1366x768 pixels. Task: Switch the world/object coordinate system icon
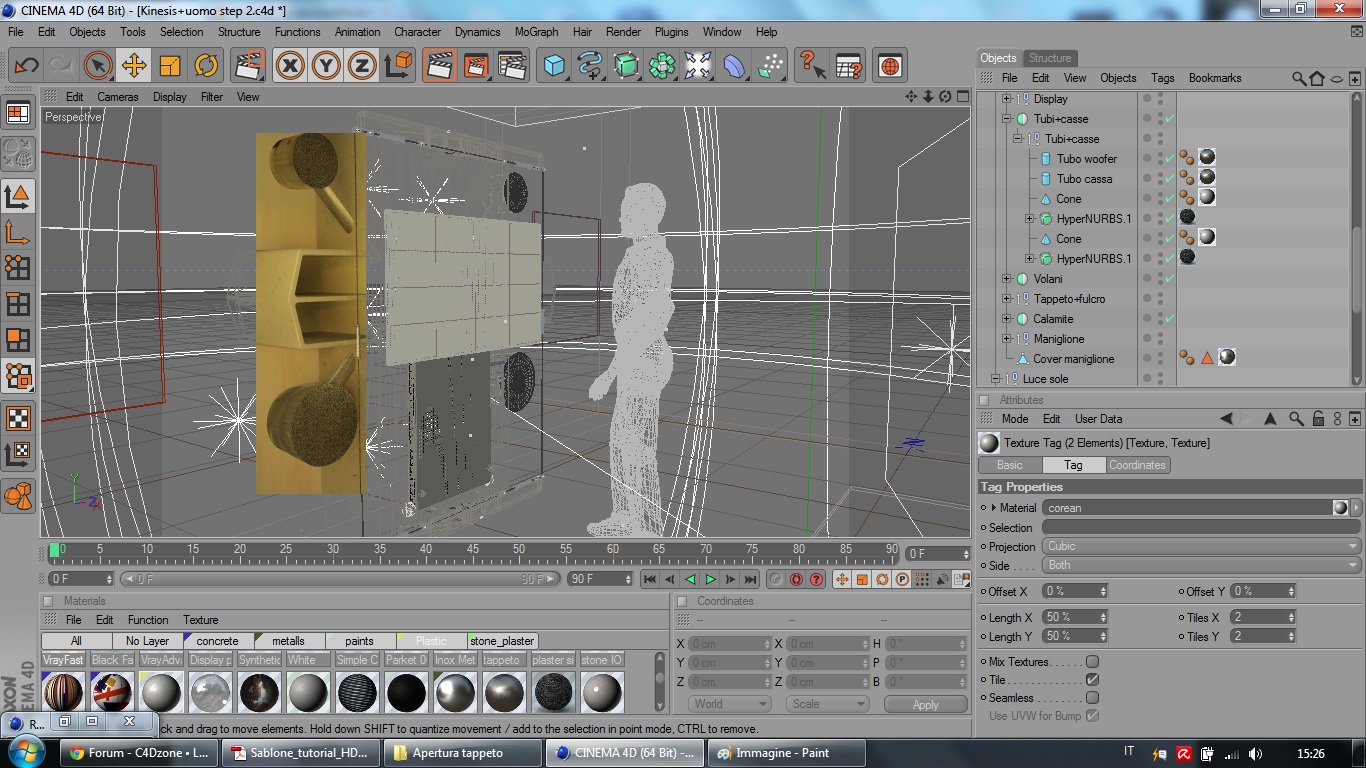398,66
